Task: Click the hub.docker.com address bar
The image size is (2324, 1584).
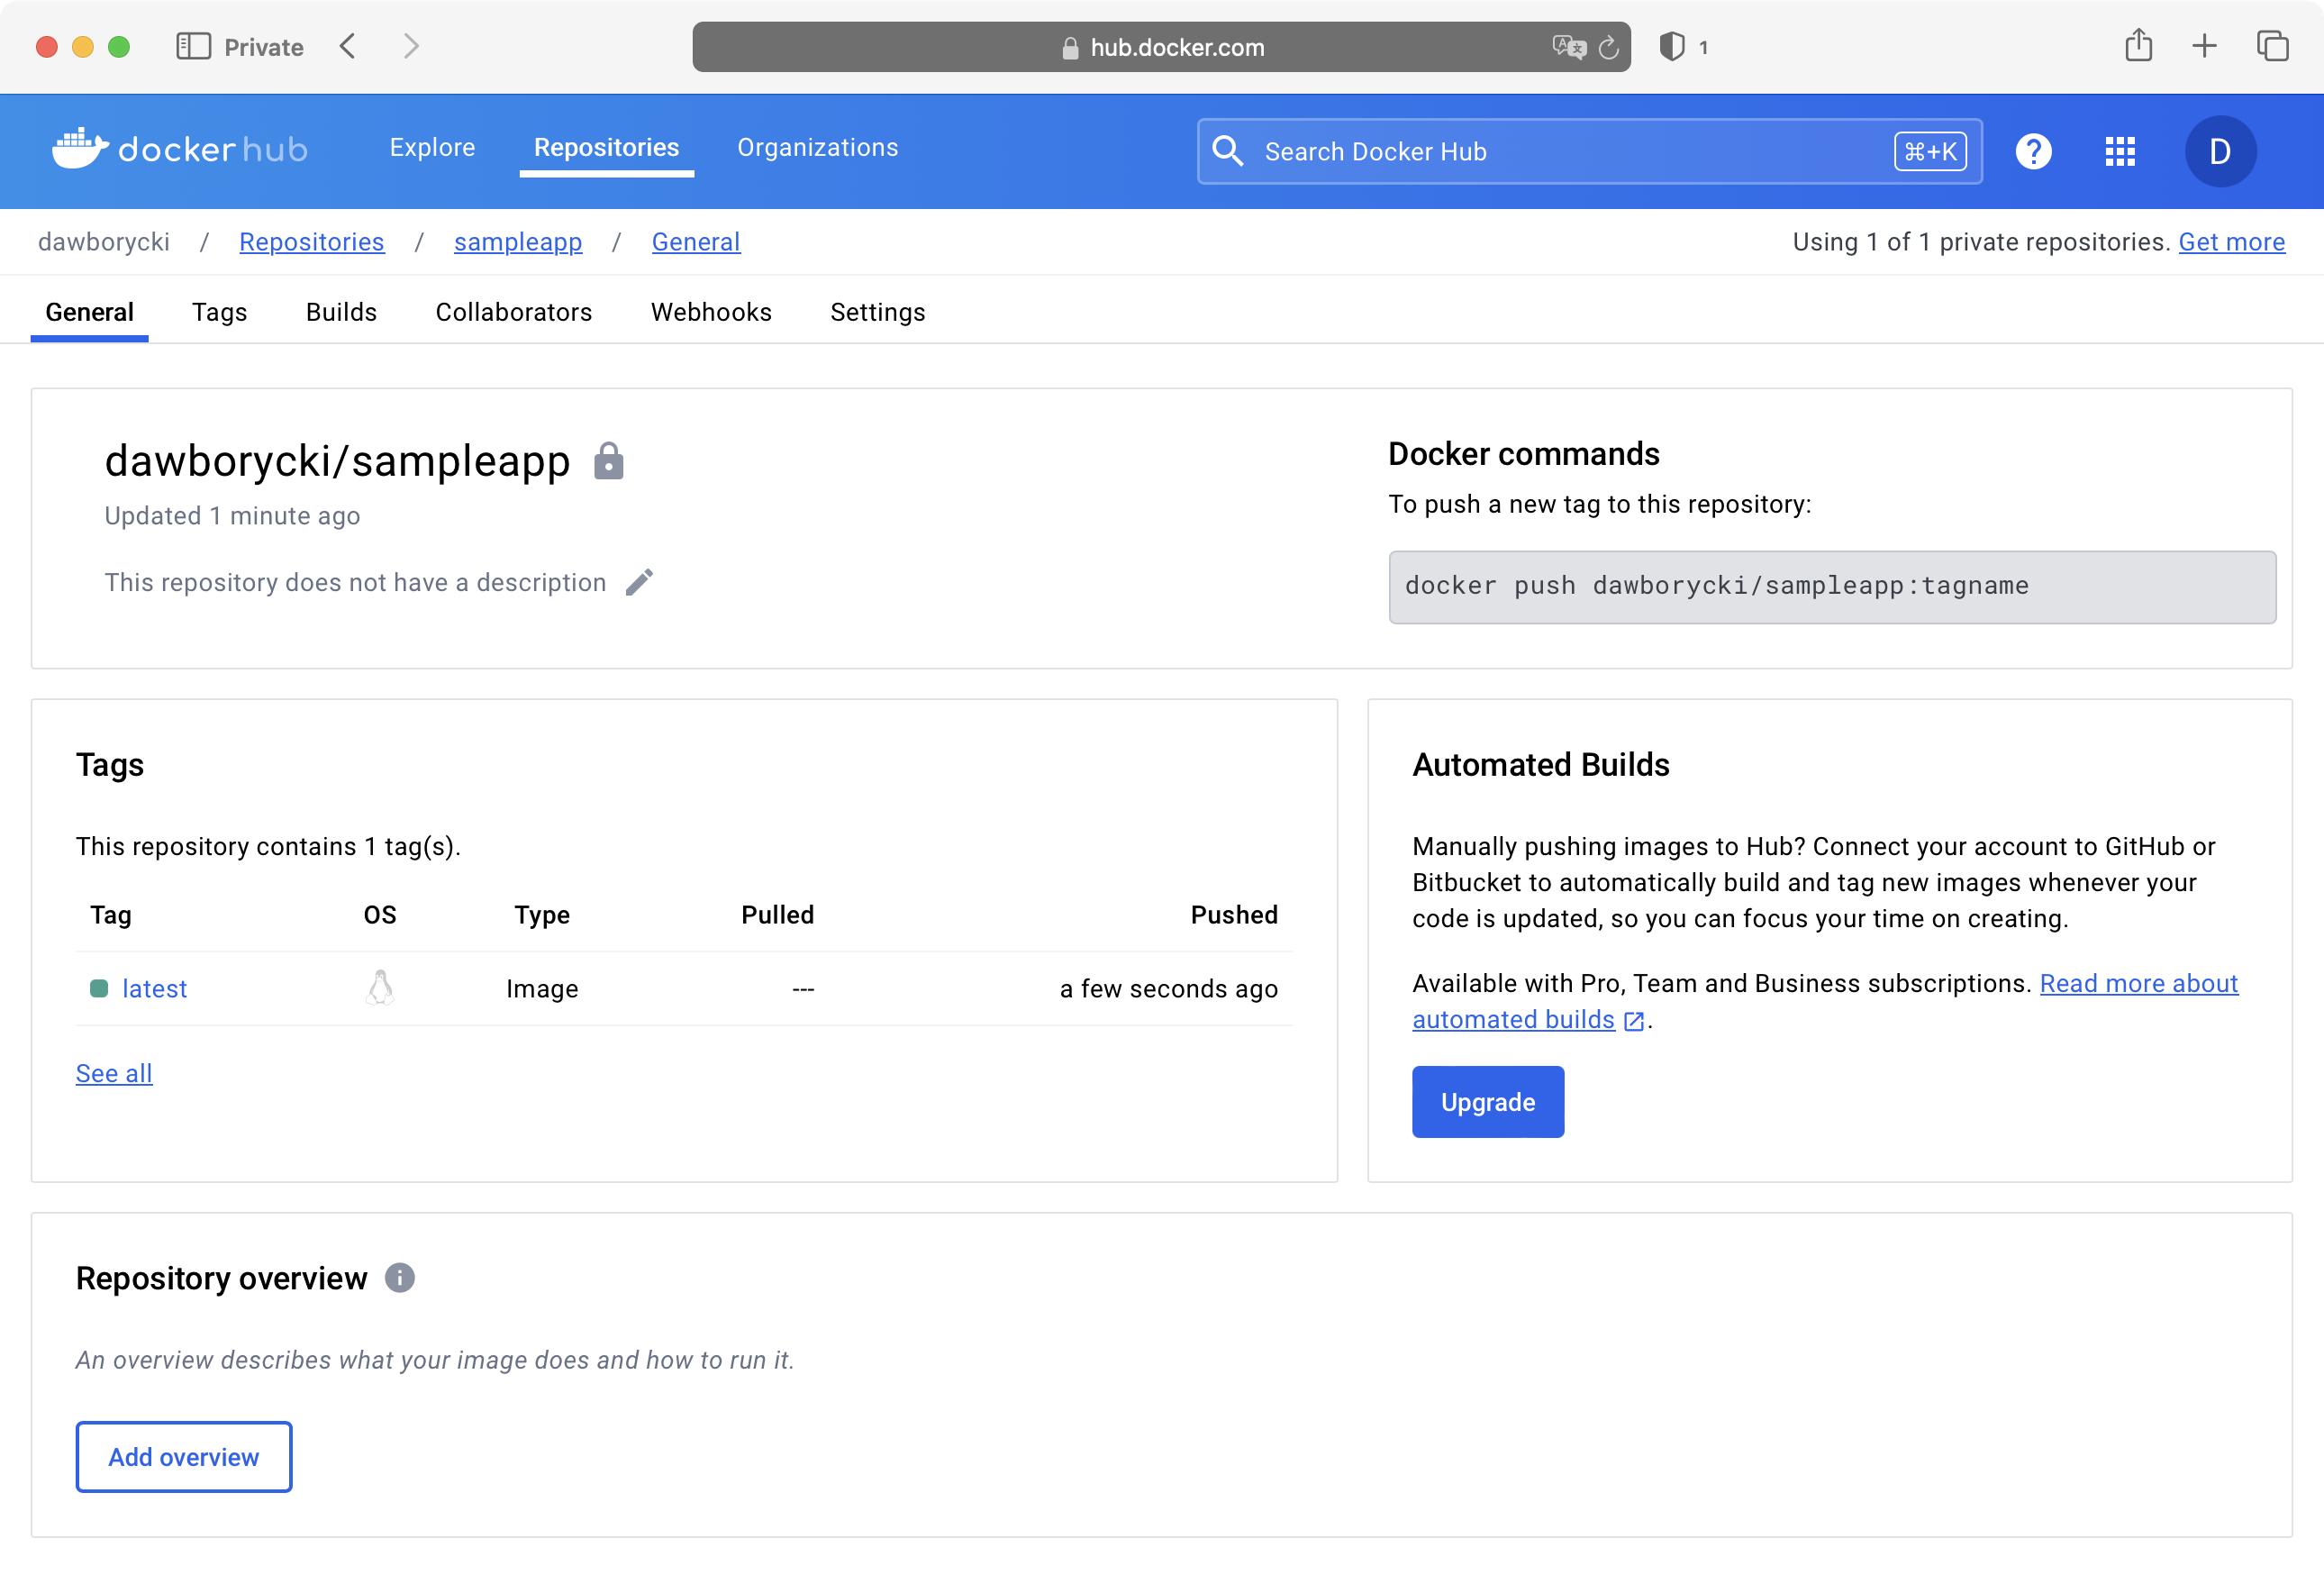Action: click(1161, 47)
